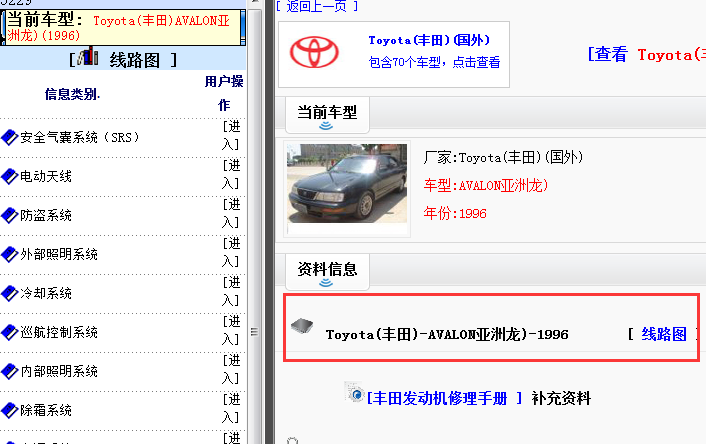This screenshot has width=706, height=444.
Task: Click 进入 for 外部照明系统
Action: point(231,252)
